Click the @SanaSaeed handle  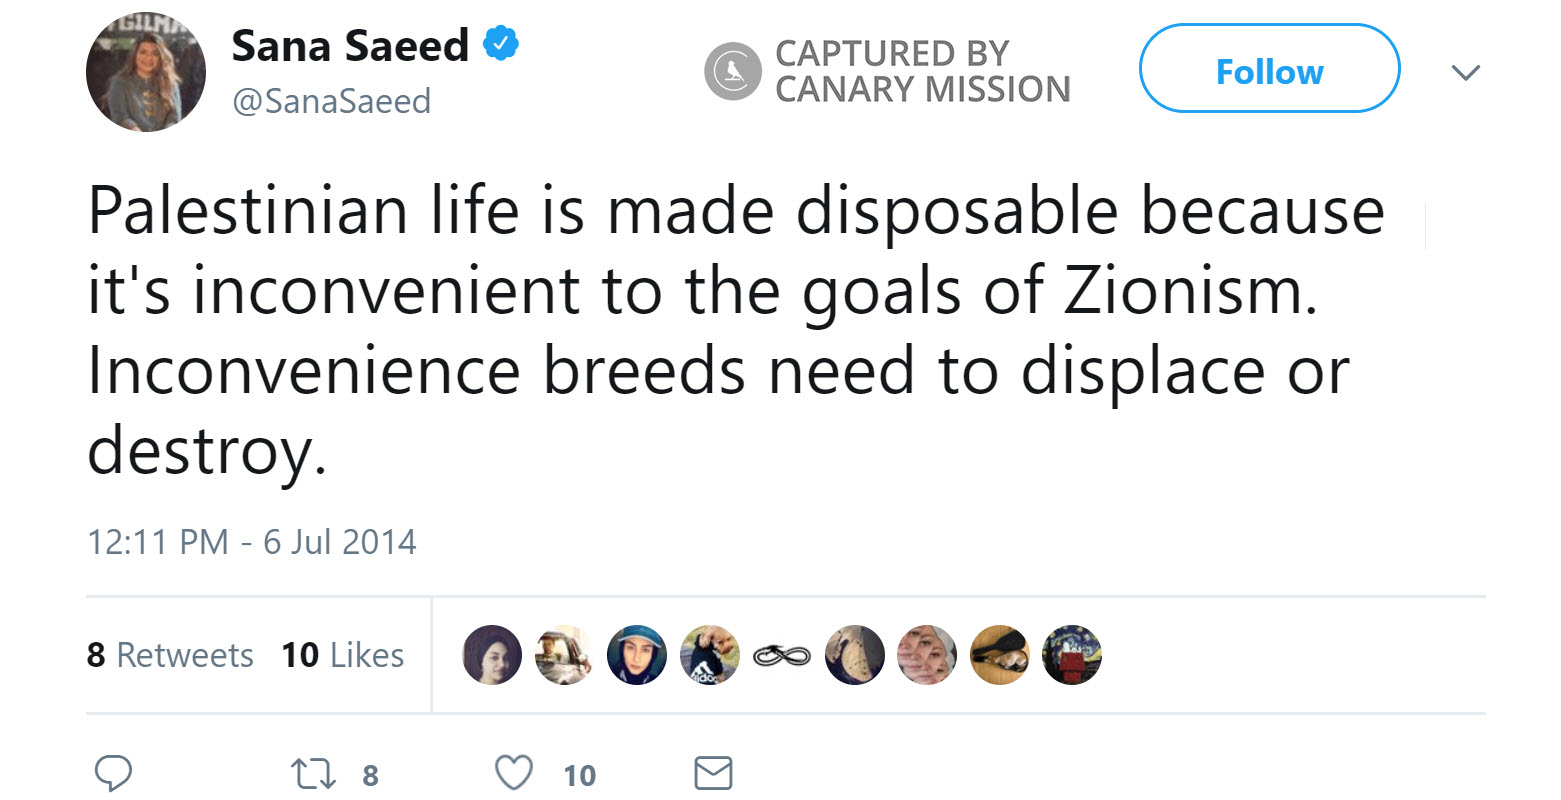pyautogui.click(x=331, y=101)
